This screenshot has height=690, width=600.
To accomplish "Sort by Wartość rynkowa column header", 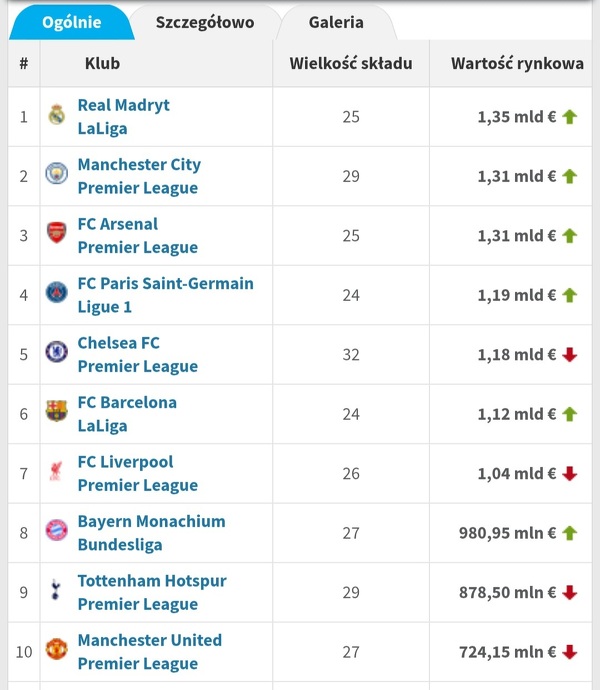I will point(517,63).
